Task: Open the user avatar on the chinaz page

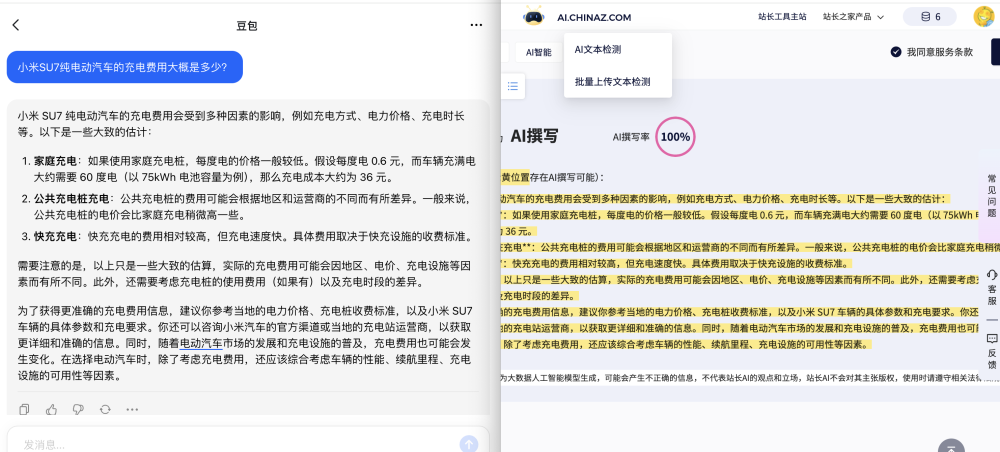Action: pyautogui.click(x=984, y=17)
